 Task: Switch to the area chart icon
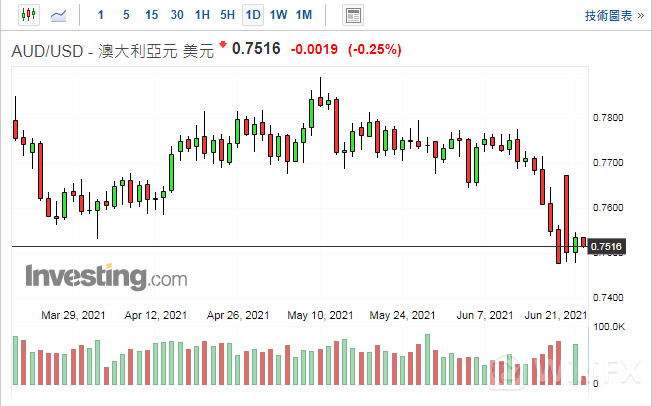[60, 15]
